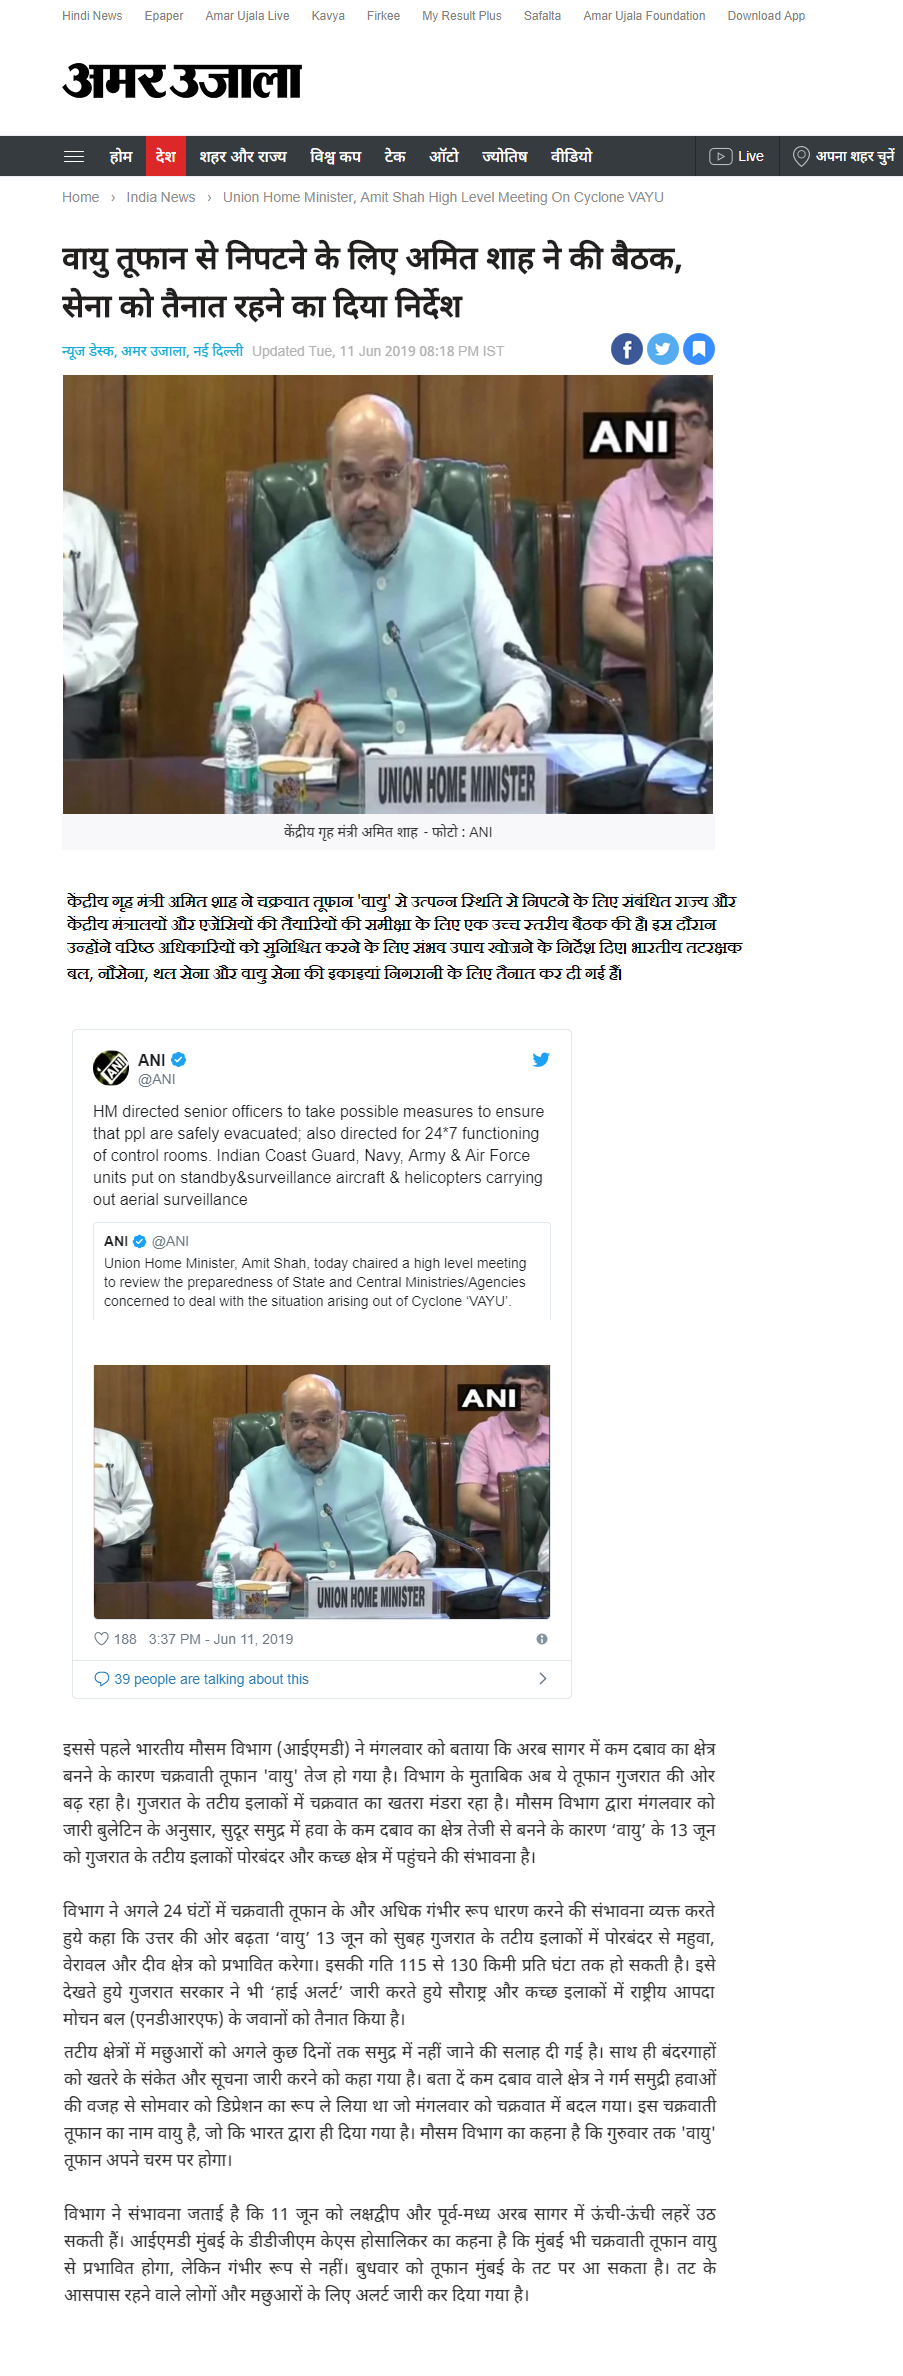The width and height of the screenshot is (903, 2376).
Task: Click the Amar Ujala logo
Action: tap(182, 81)
